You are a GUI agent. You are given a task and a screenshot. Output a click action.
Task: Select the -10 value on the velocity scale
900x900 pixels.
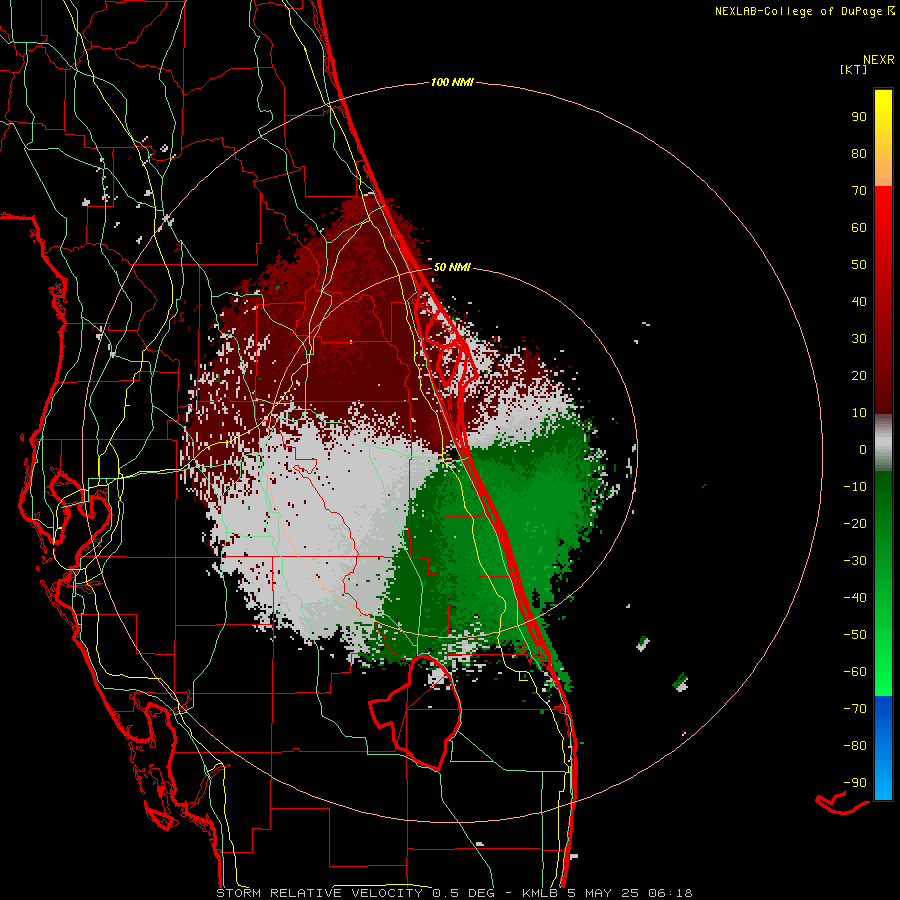pyautogui.click(x=855, y=487)
